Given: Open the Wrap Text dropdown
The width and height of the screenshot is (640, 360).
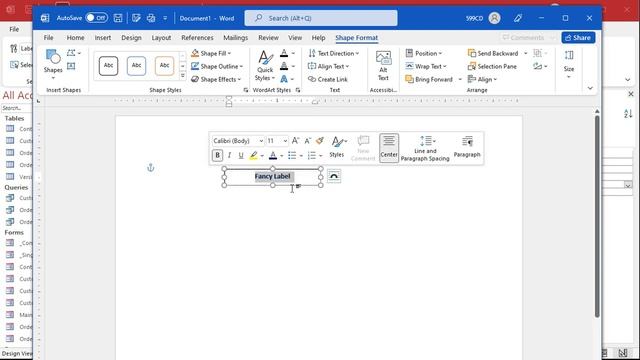Looking at the screenshot, I should click(x=426, y=66).
